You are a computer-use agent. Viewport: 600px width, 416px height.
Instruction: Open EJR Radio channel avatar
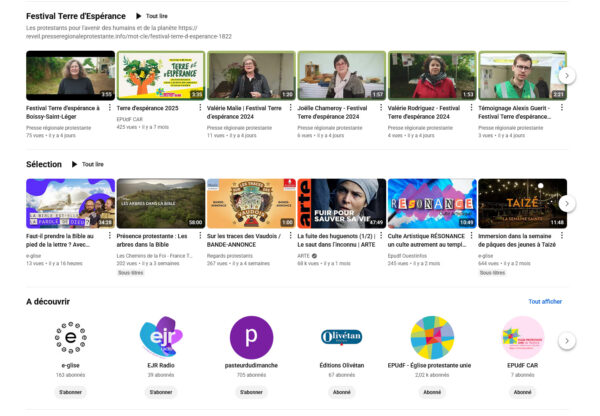pyautogui.click(x=161, y=338)
